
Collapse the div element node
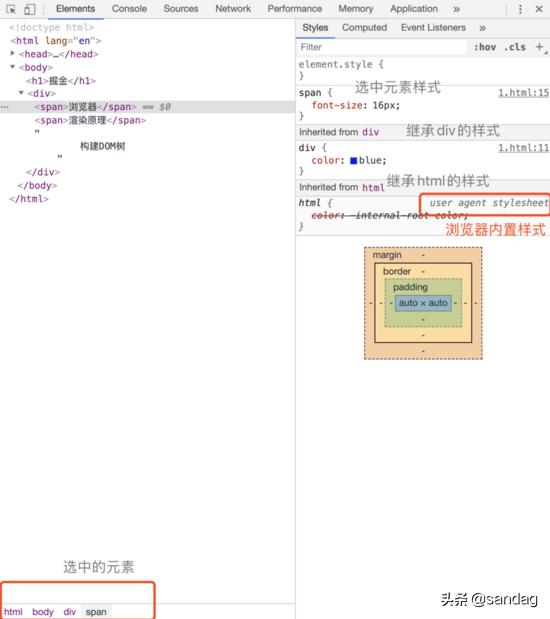[x=21, y=93]
